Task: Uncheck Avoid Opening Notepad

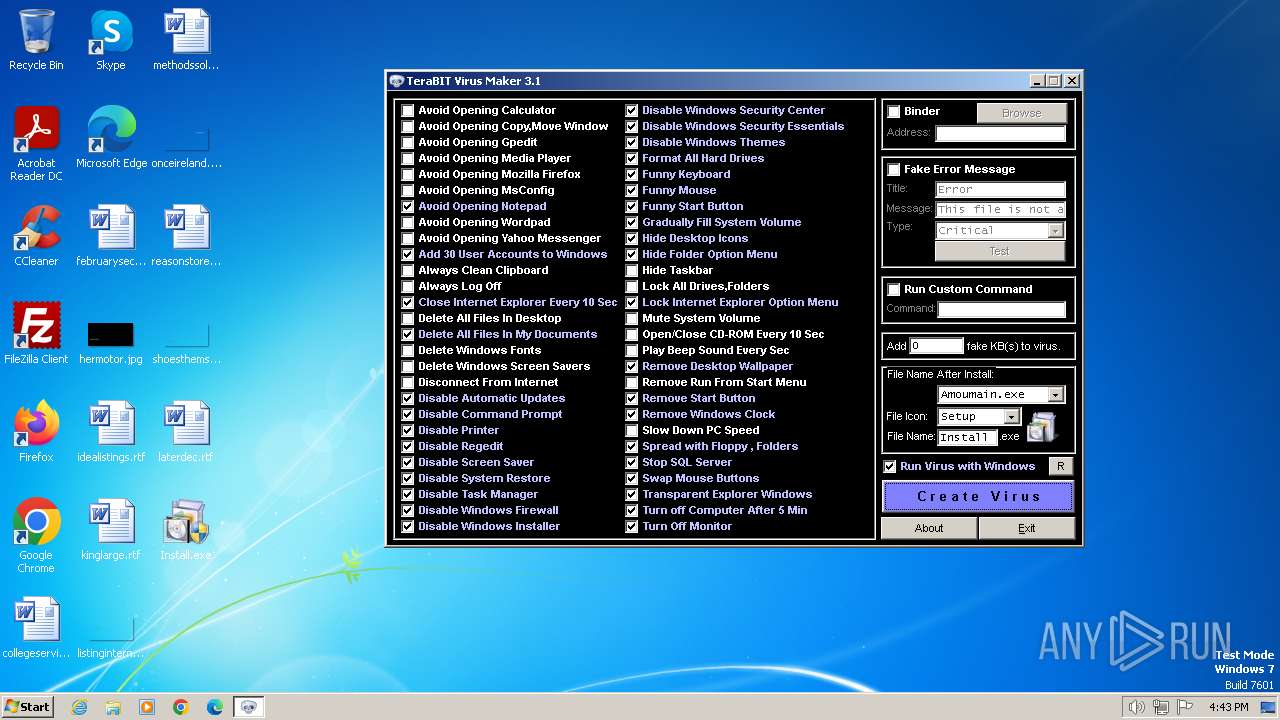Action: [x=407, y=206]
